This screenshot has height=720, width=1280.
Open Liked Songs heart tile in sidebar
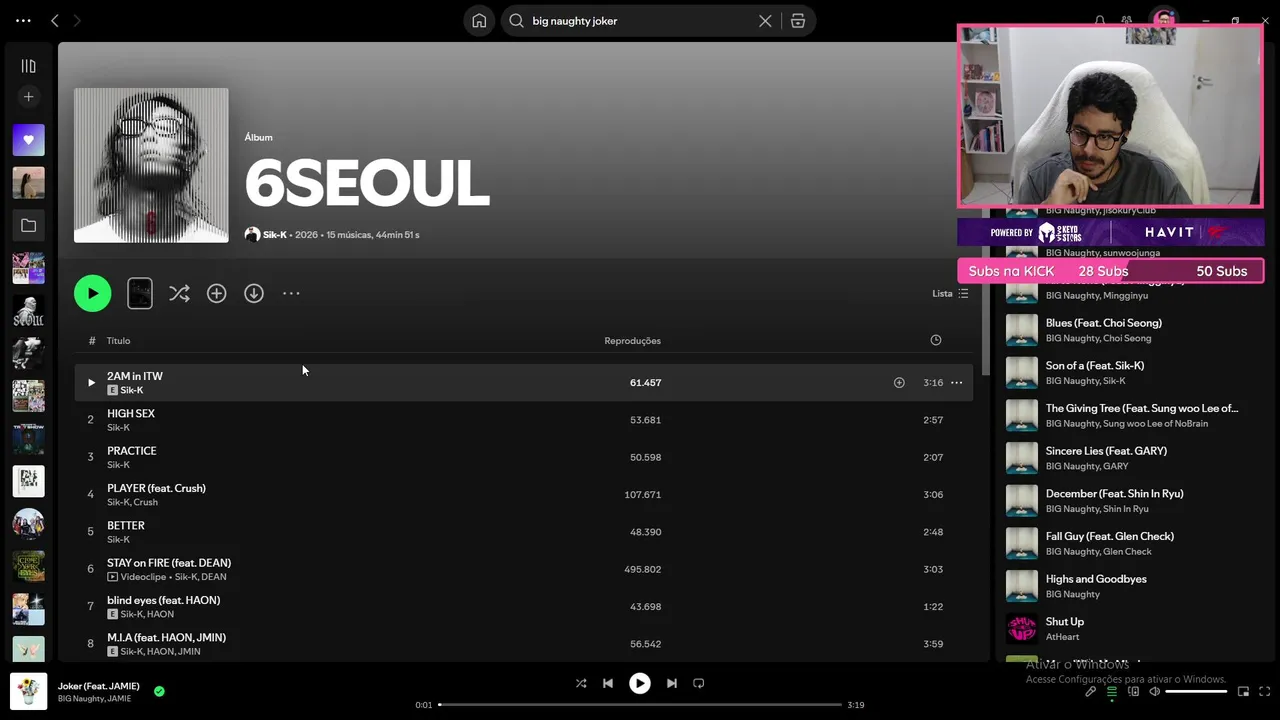[x=28, y=140]
